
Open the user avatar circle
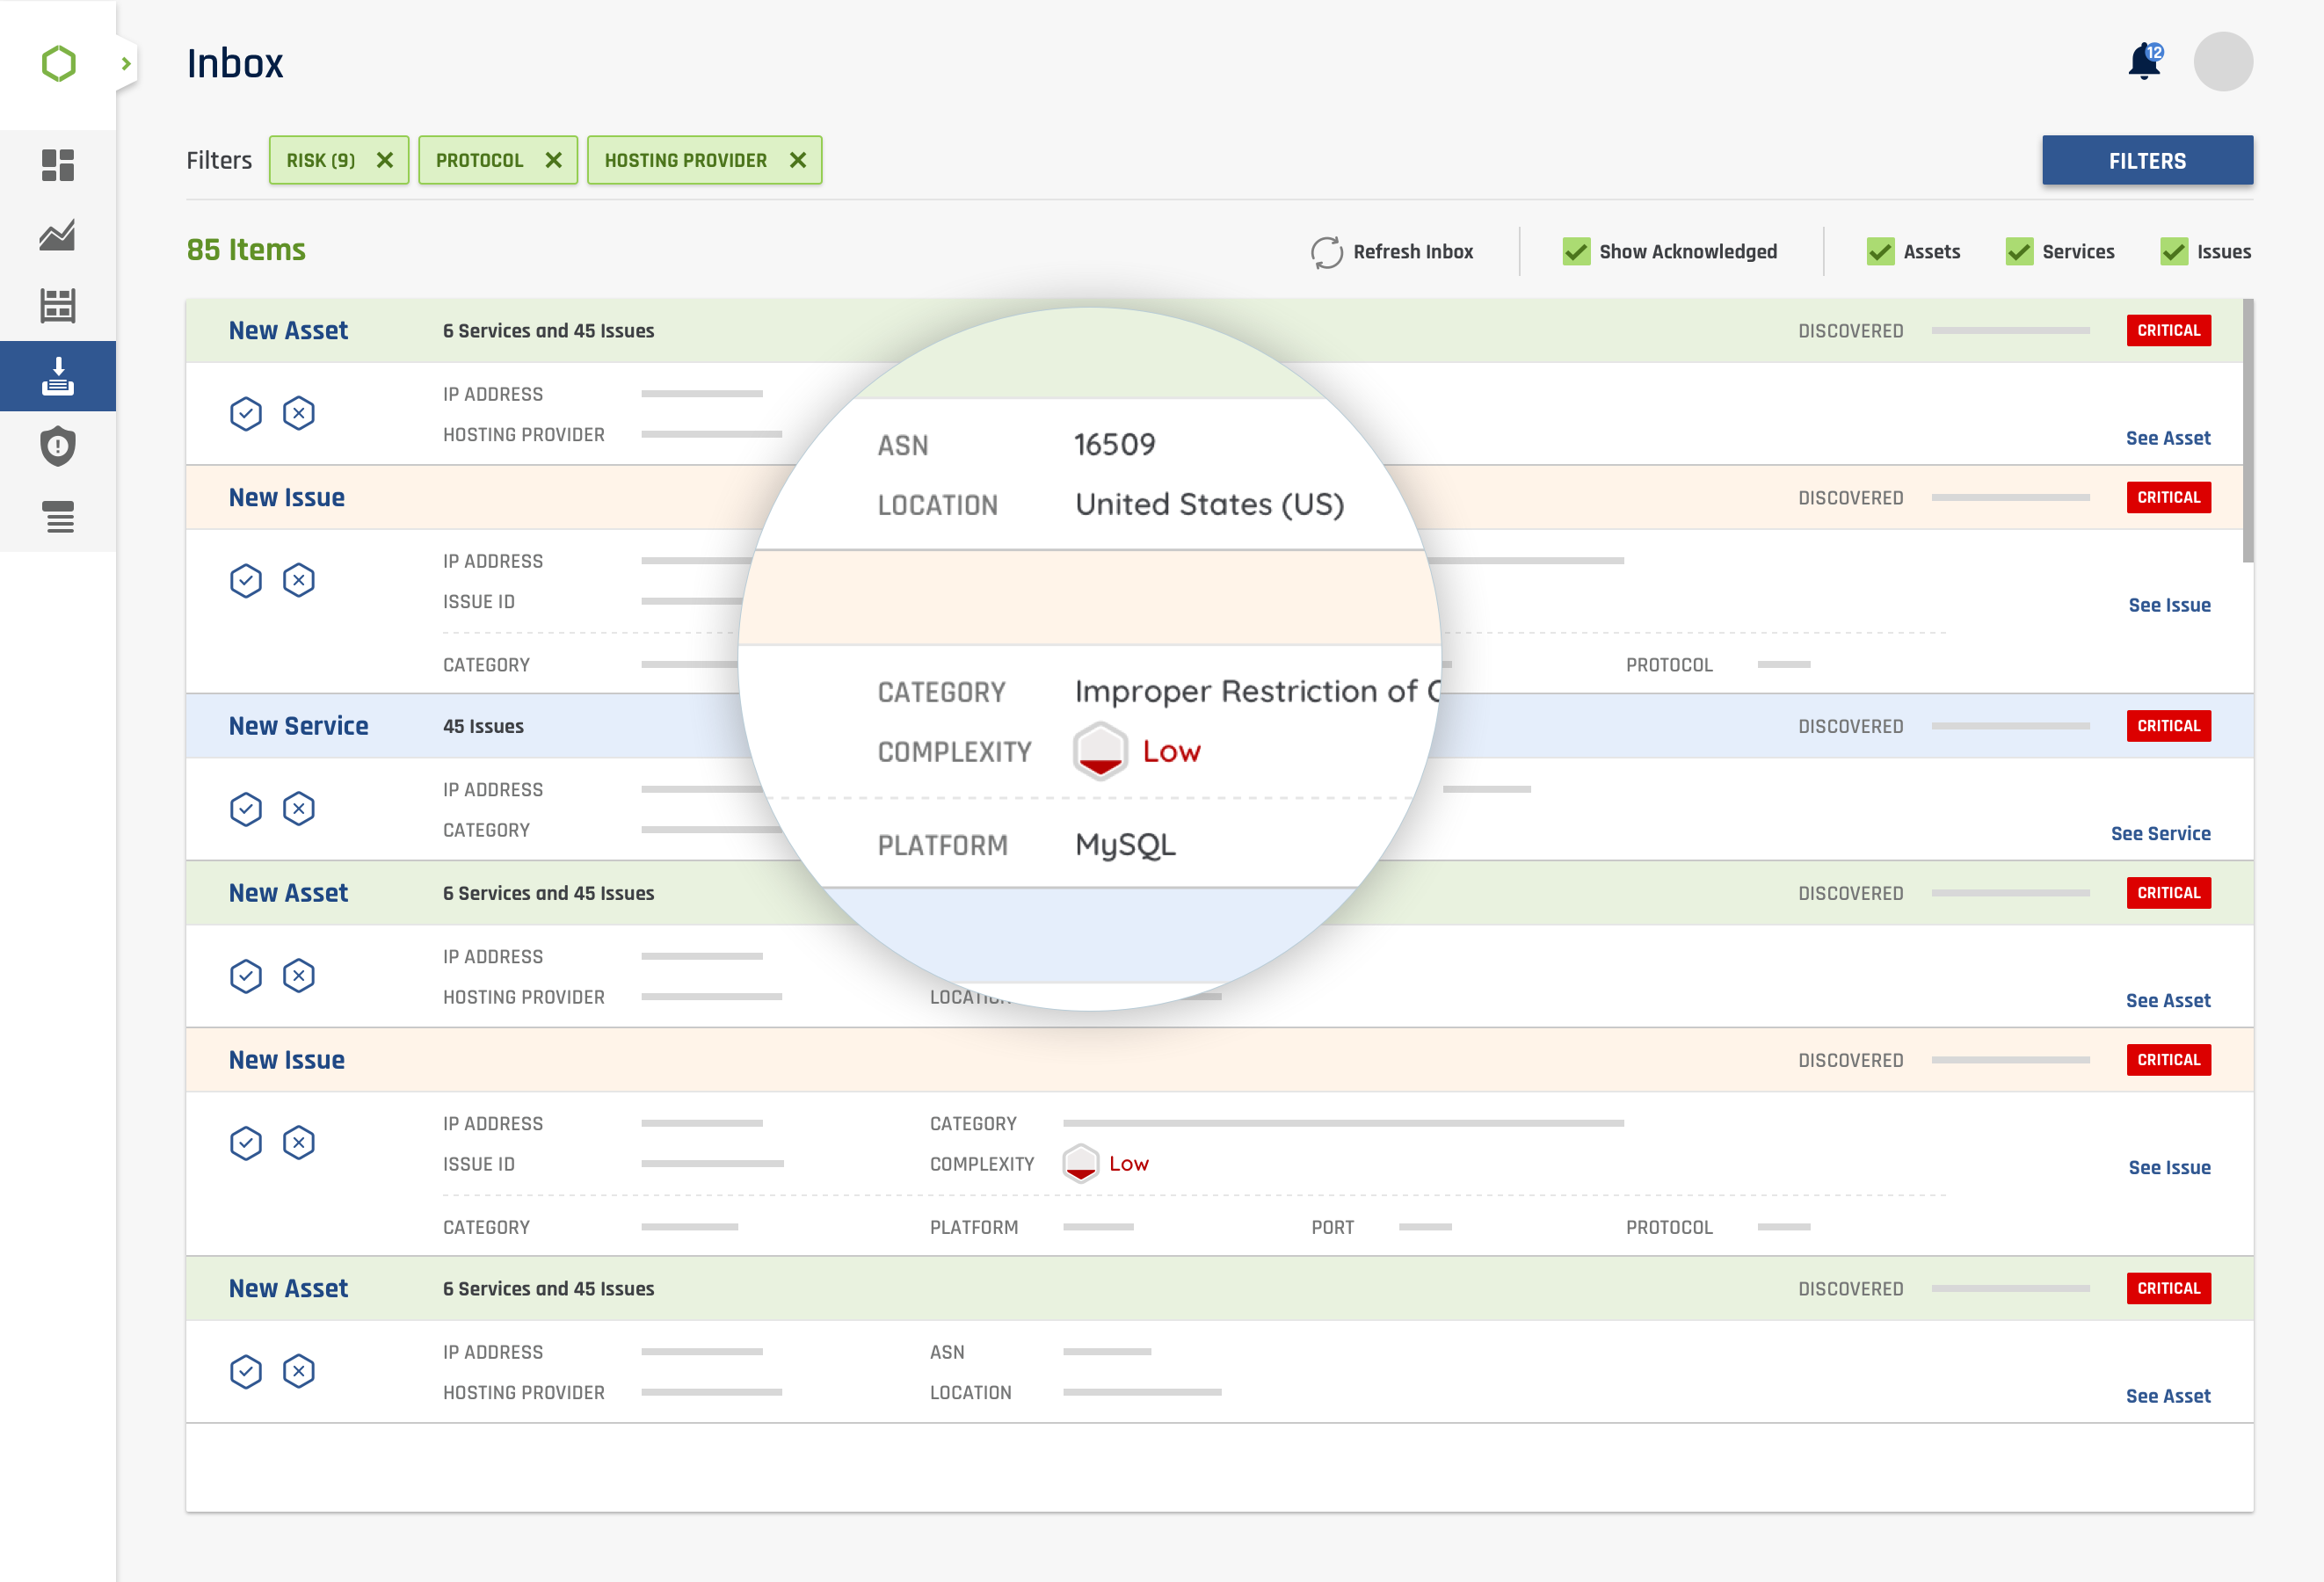(2222, 62)
